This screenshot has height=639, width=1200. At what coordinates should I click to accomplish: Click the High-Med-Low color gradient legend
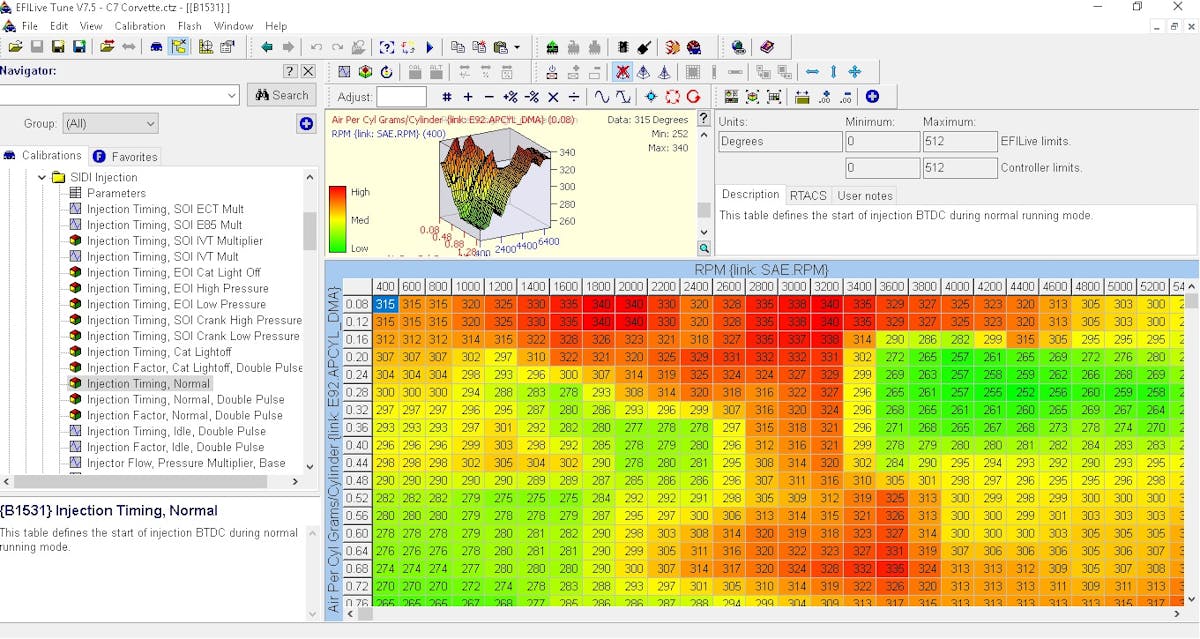point(338,219)
